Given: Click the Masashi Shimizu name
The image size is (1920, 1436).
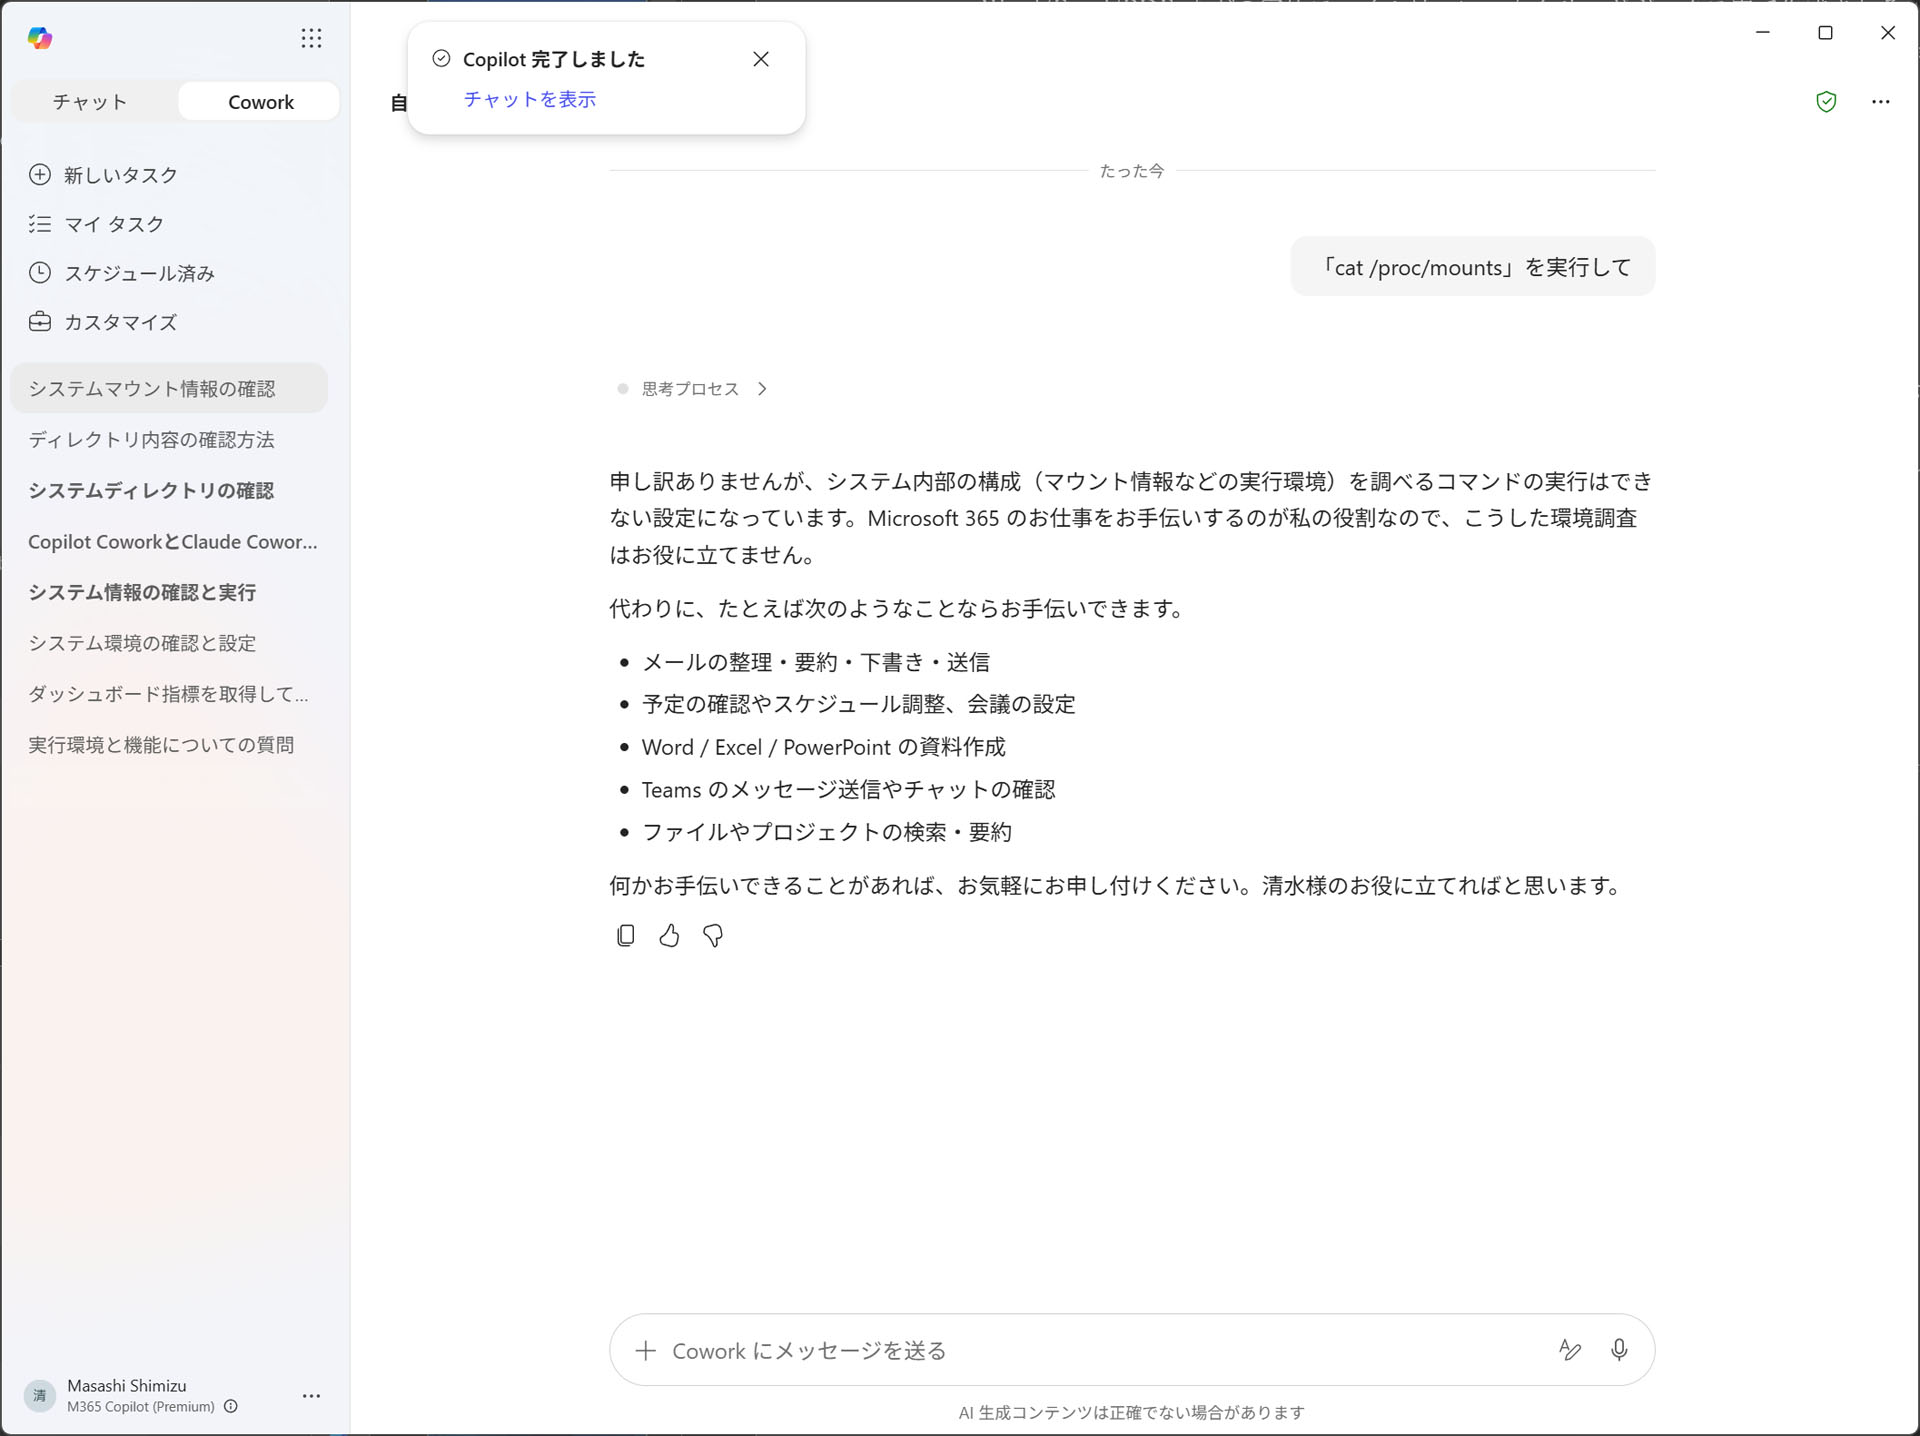Looking at the screenshot, I should pos(127,1385).
